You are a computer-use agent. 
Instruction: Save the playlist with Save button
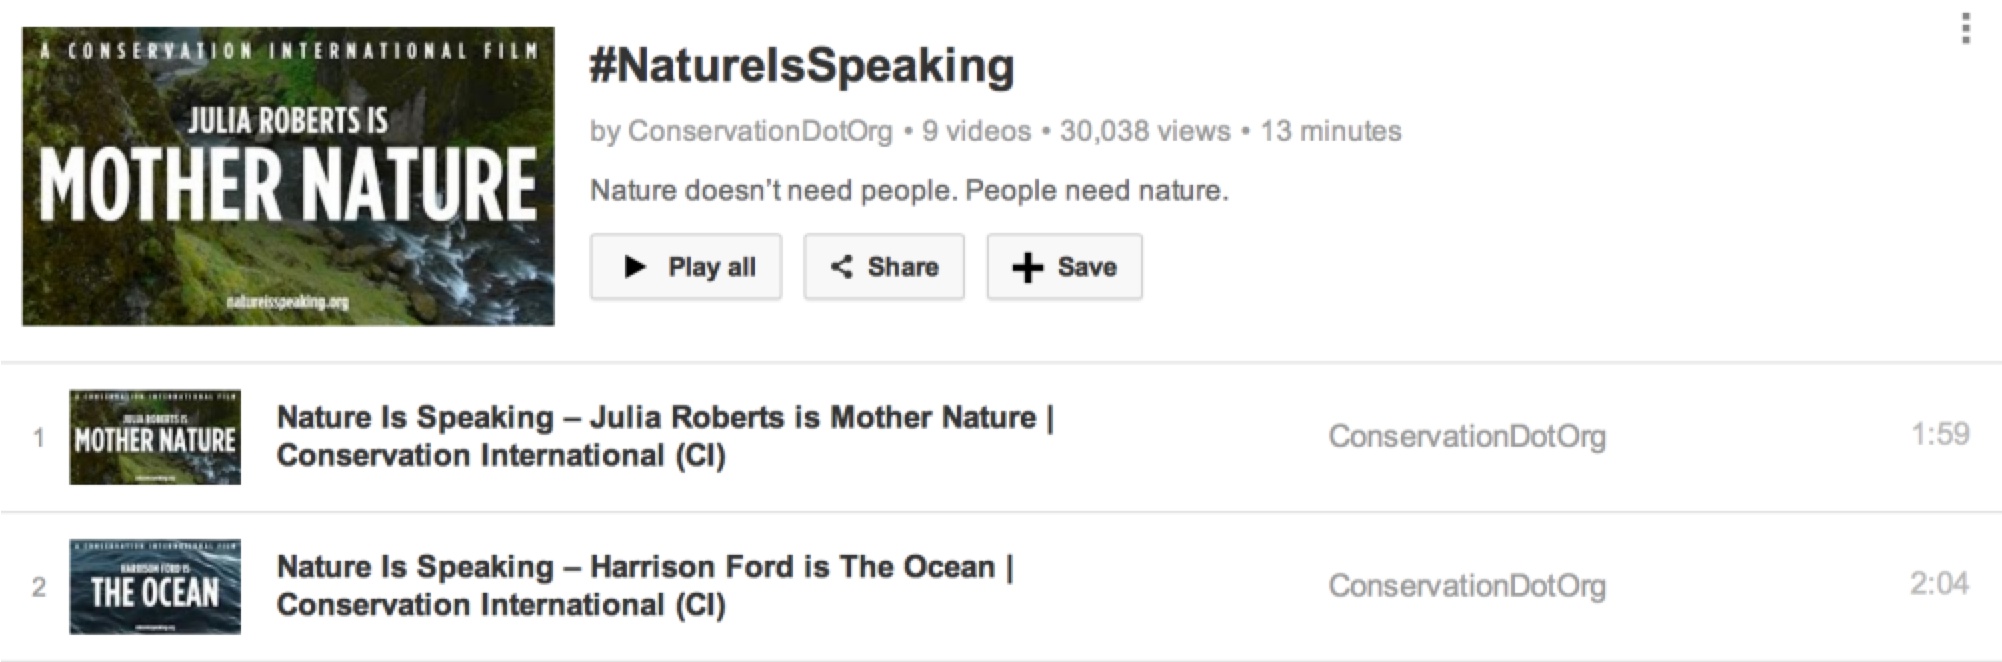(x=1064, y=267)
